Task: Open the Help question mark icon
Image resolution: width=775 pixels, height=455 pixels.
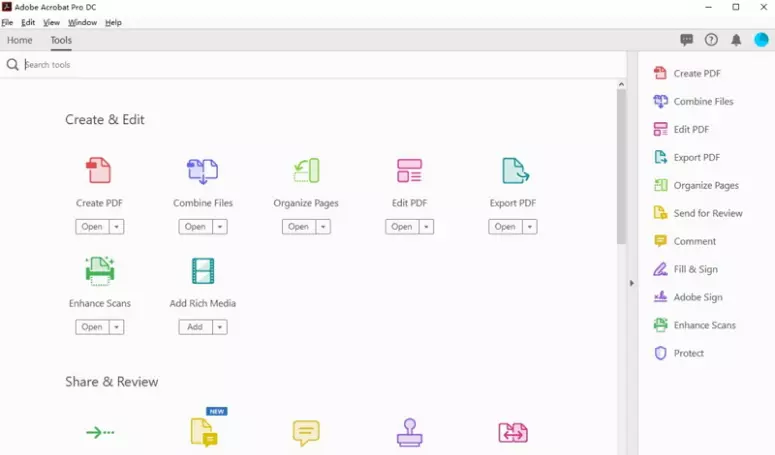Action: pos(711,40)
